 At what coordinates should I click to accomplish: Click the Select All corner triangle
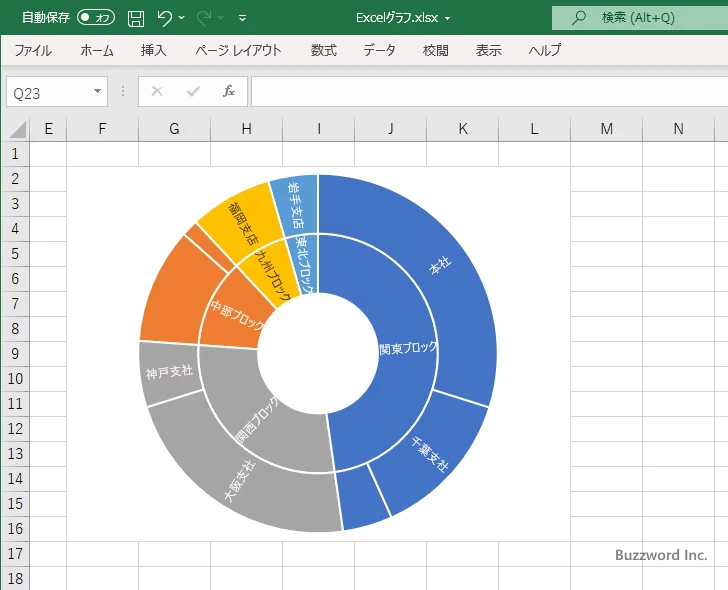pos(17,129)
